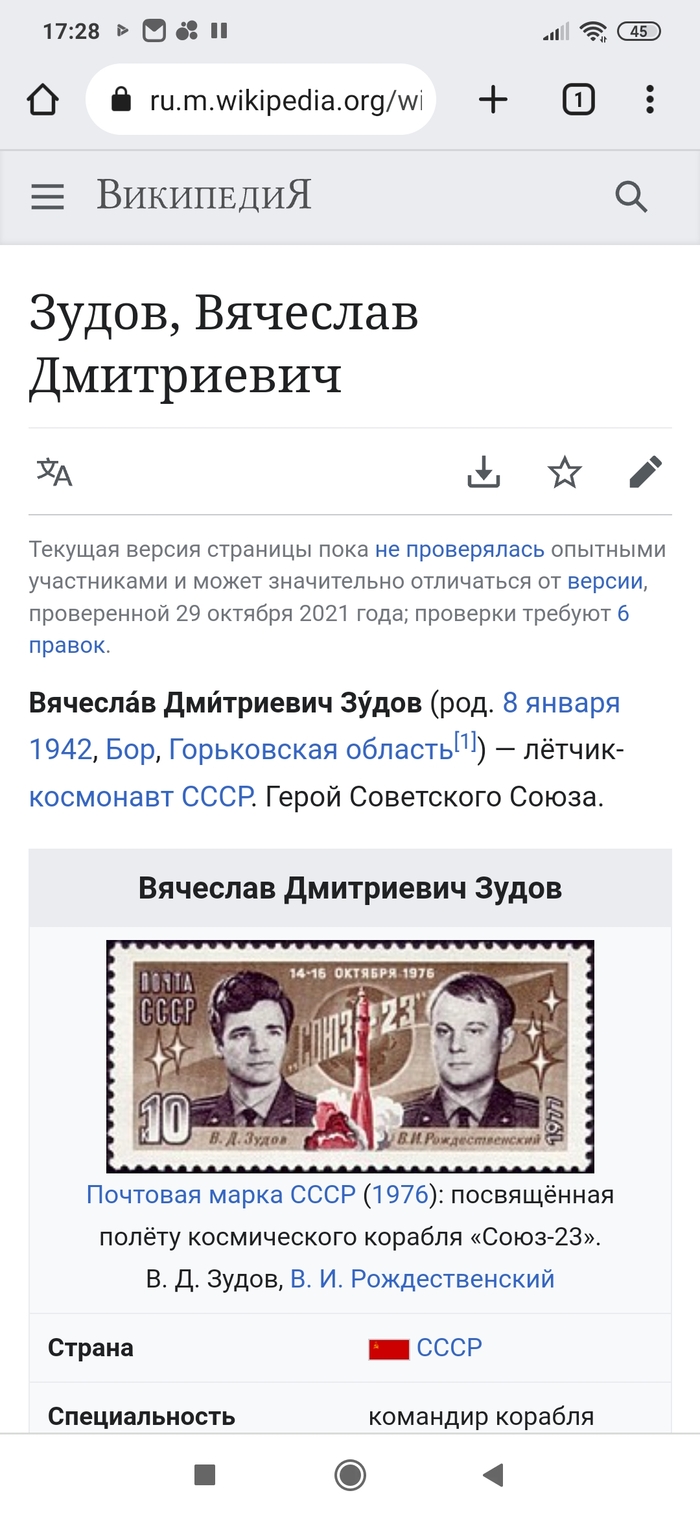Tap the Android back navigation button

pos(492,1474)
